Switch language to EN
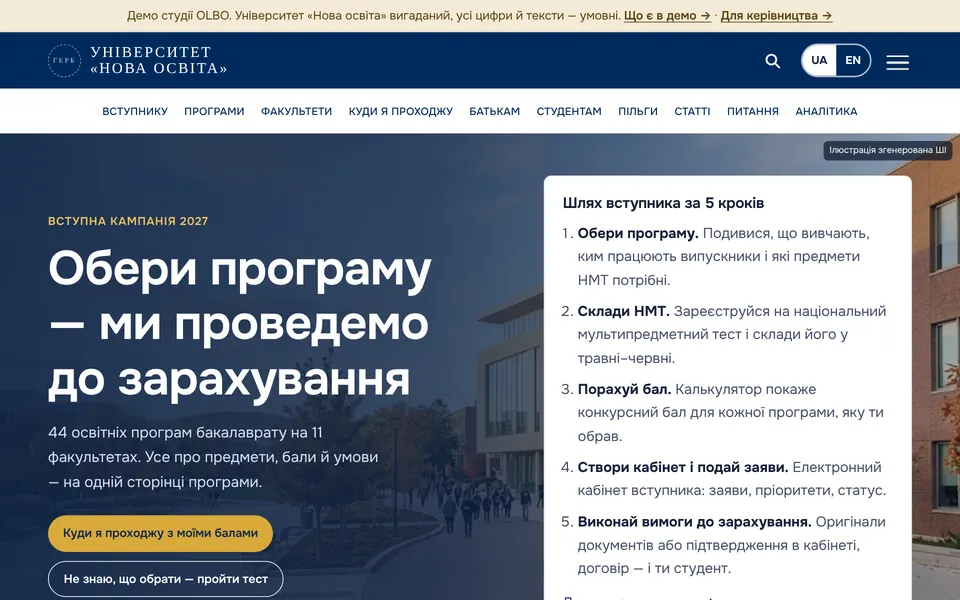960x600 pixels. 853,61
